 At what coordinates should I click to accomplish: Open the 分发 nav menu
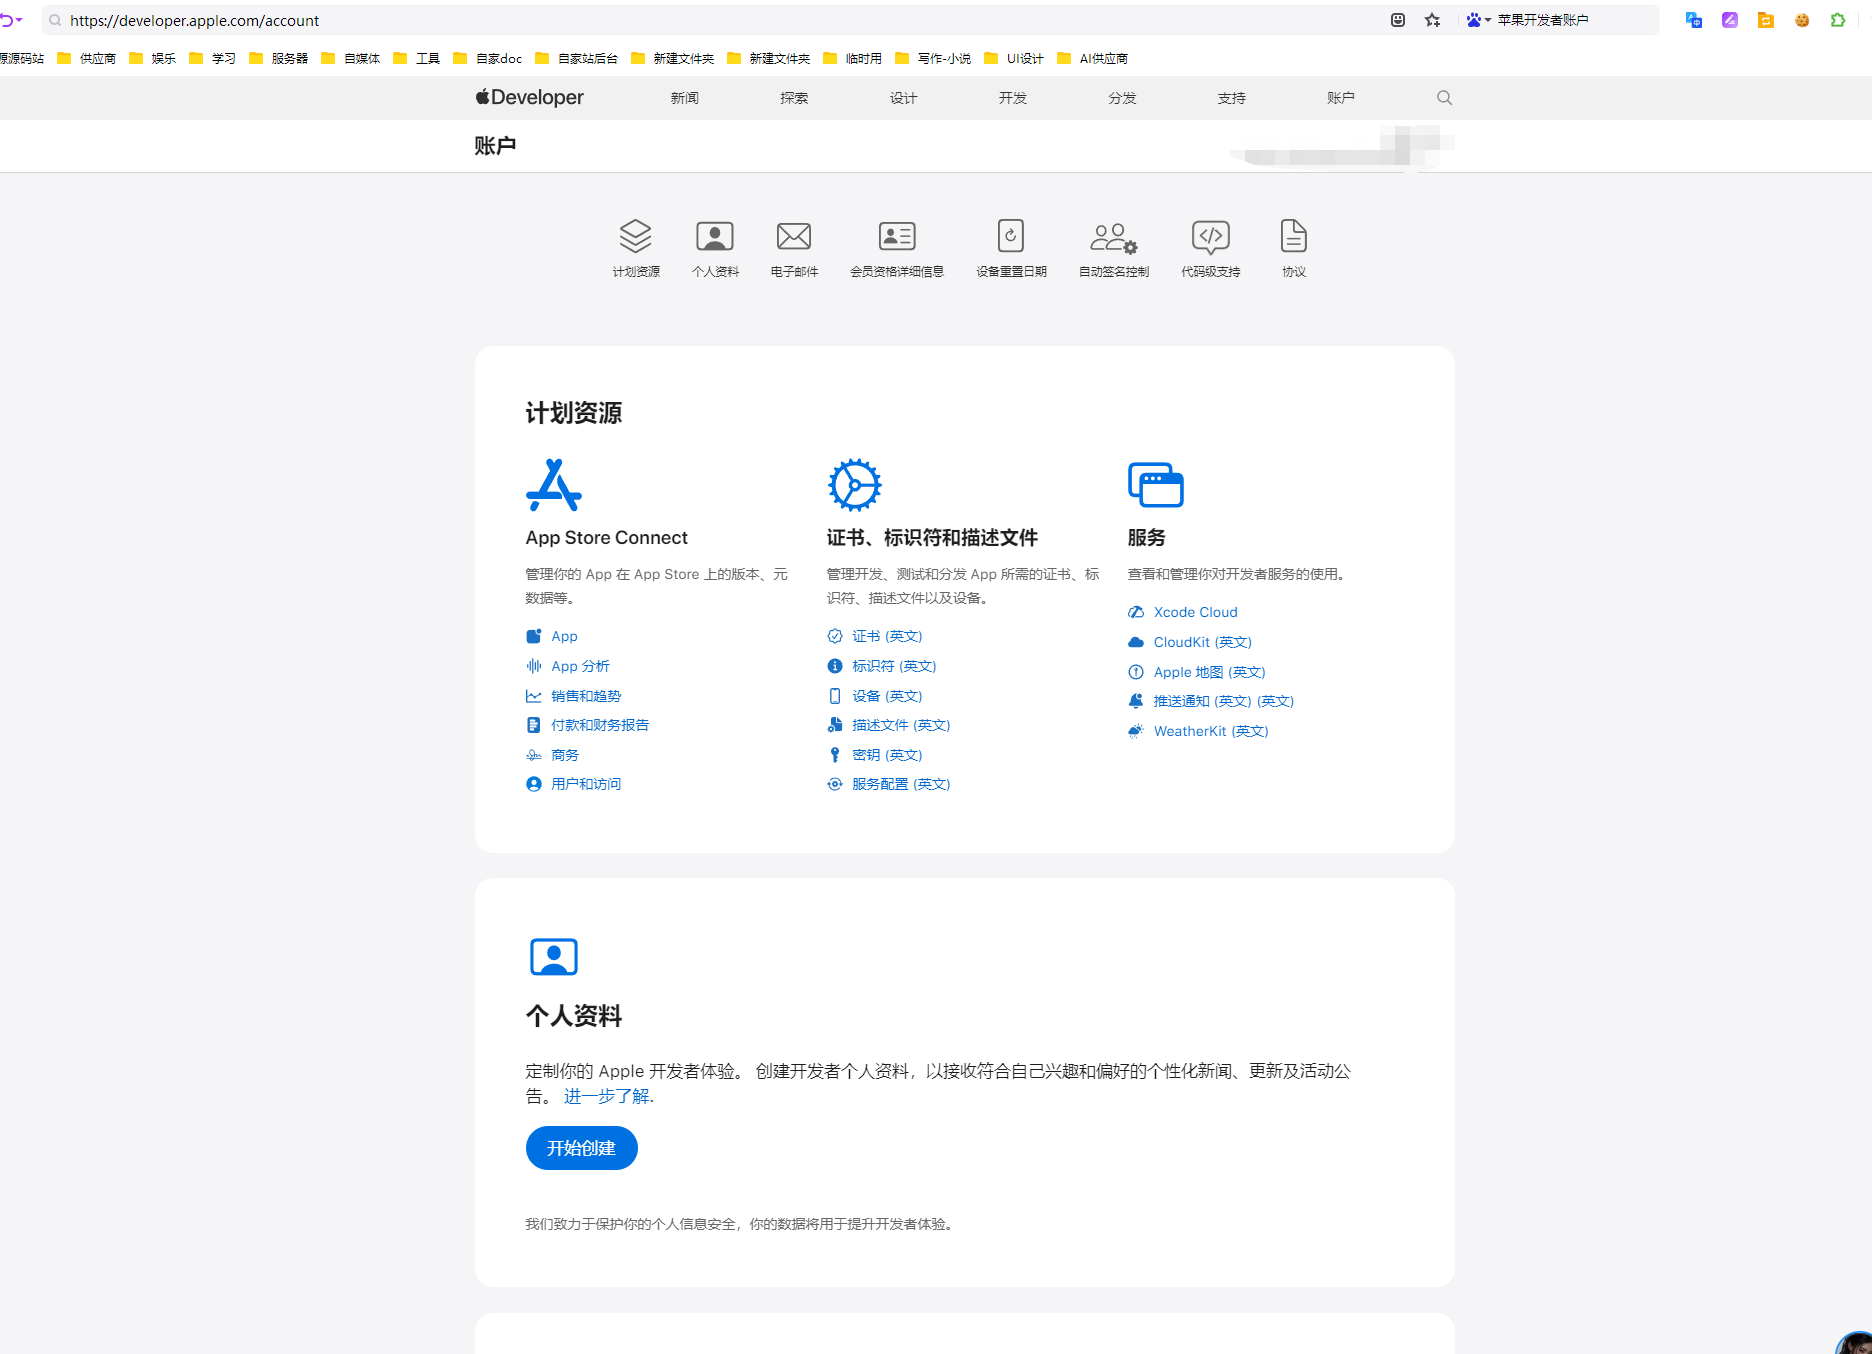point(1122,98)
